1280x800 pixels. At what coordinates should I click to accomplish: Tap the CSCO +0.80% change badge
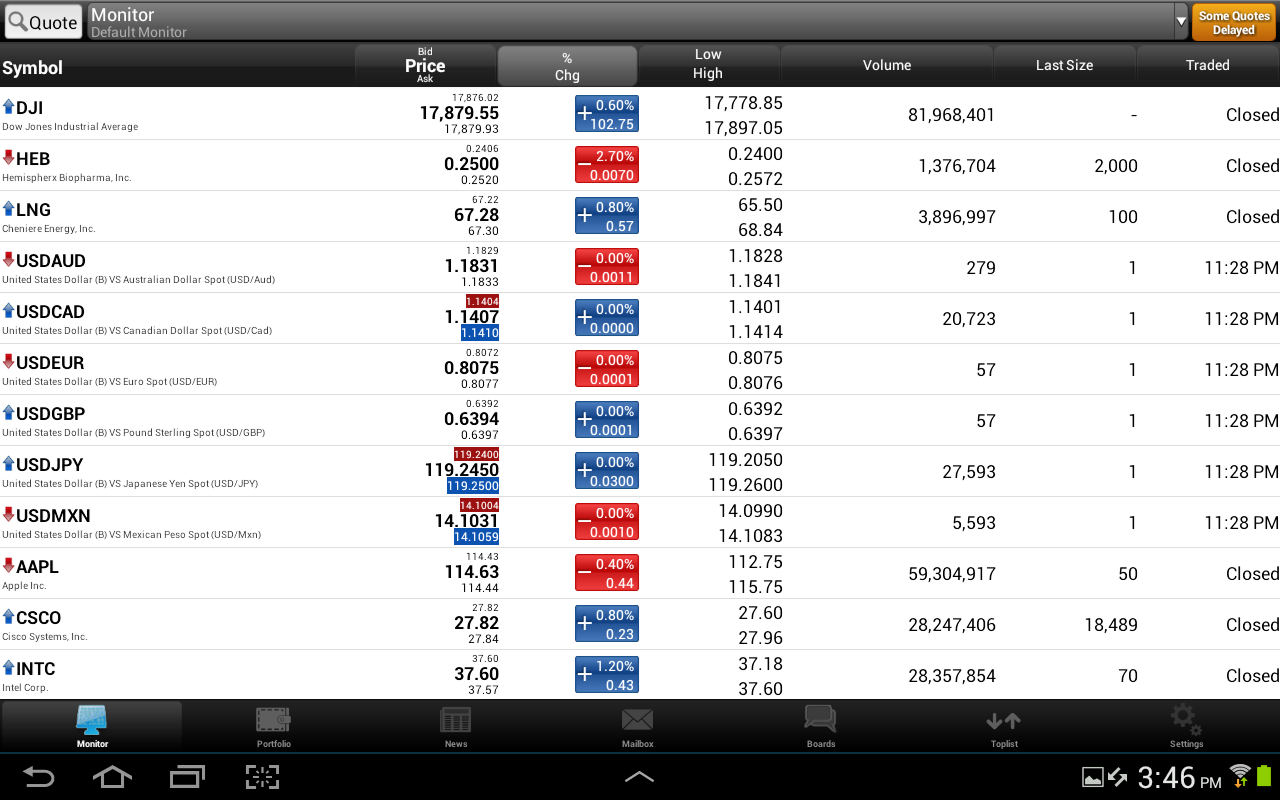(x=606, y=624)
